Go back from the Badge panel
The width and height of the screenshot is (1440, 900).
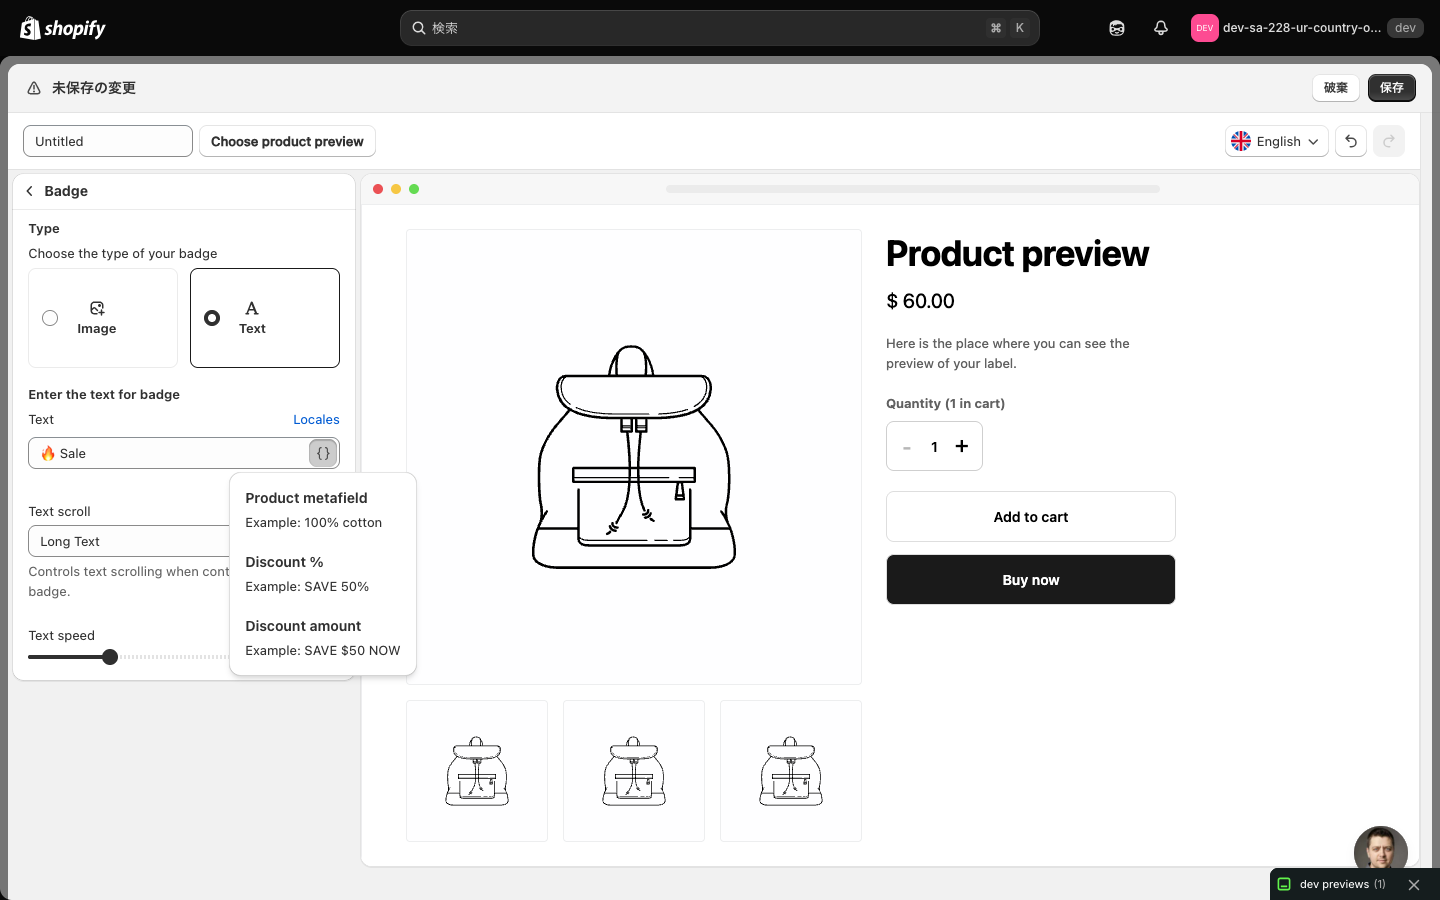[x=30, y=191]
